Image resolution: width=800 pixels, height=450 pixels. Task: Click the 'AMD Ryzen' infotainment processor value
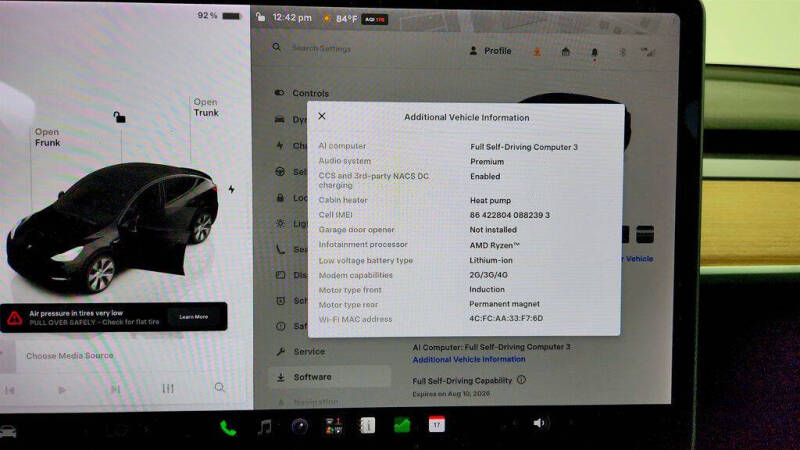[494, 245]
